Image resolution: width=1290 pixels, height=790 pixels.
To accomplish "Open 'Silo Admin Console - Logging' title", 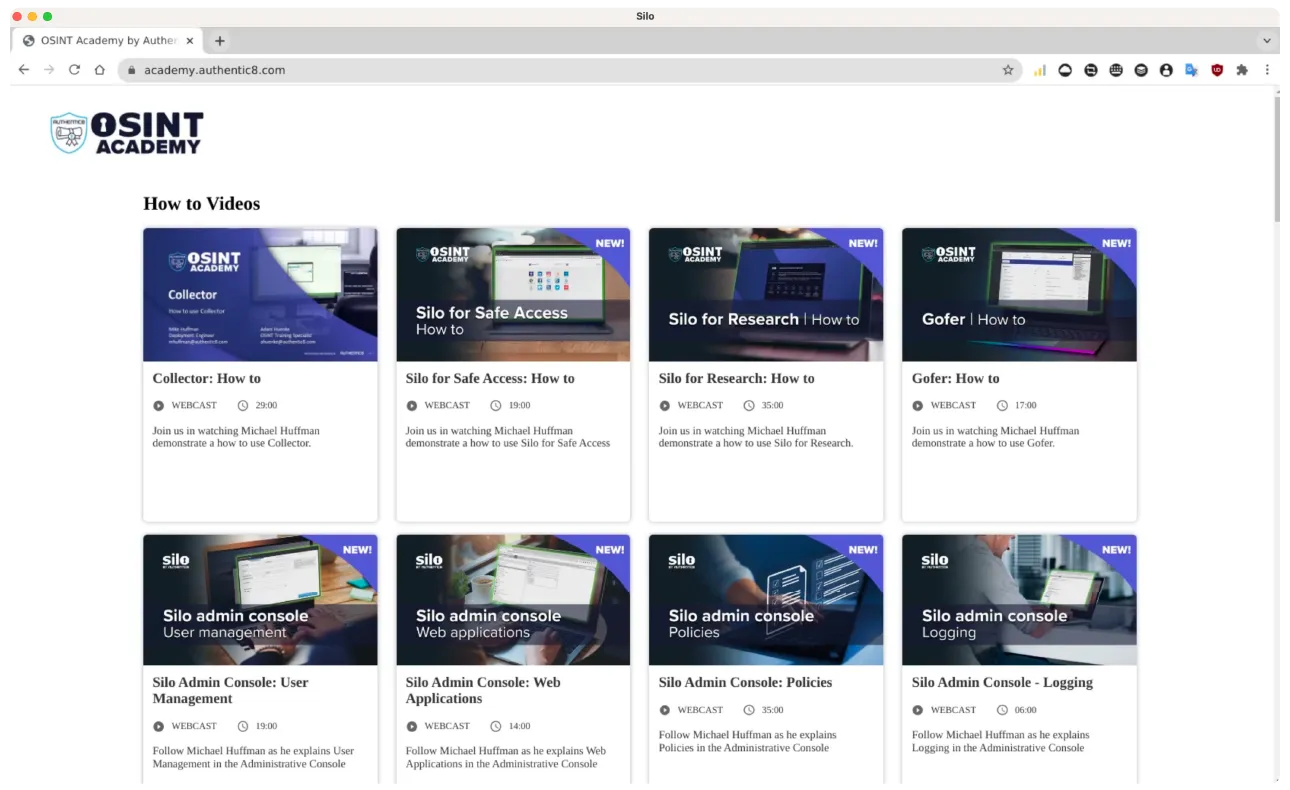I will pos(1002,682).
